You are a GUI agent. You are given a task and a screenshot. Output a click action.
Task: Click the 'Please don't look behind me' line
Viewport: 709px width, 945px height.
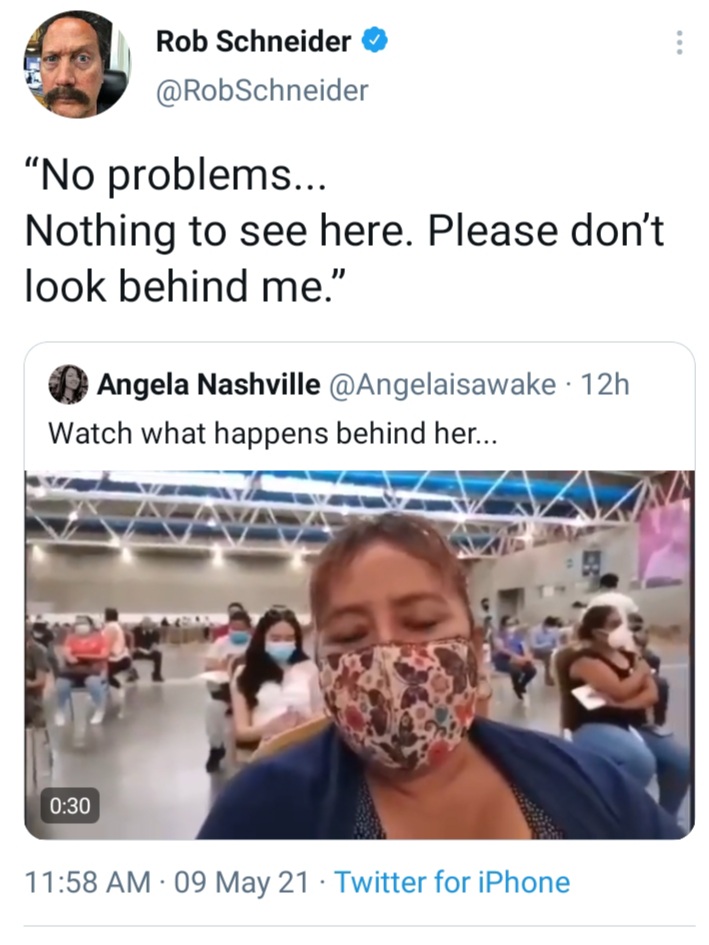pyautogui.click(x=344, y=259)
